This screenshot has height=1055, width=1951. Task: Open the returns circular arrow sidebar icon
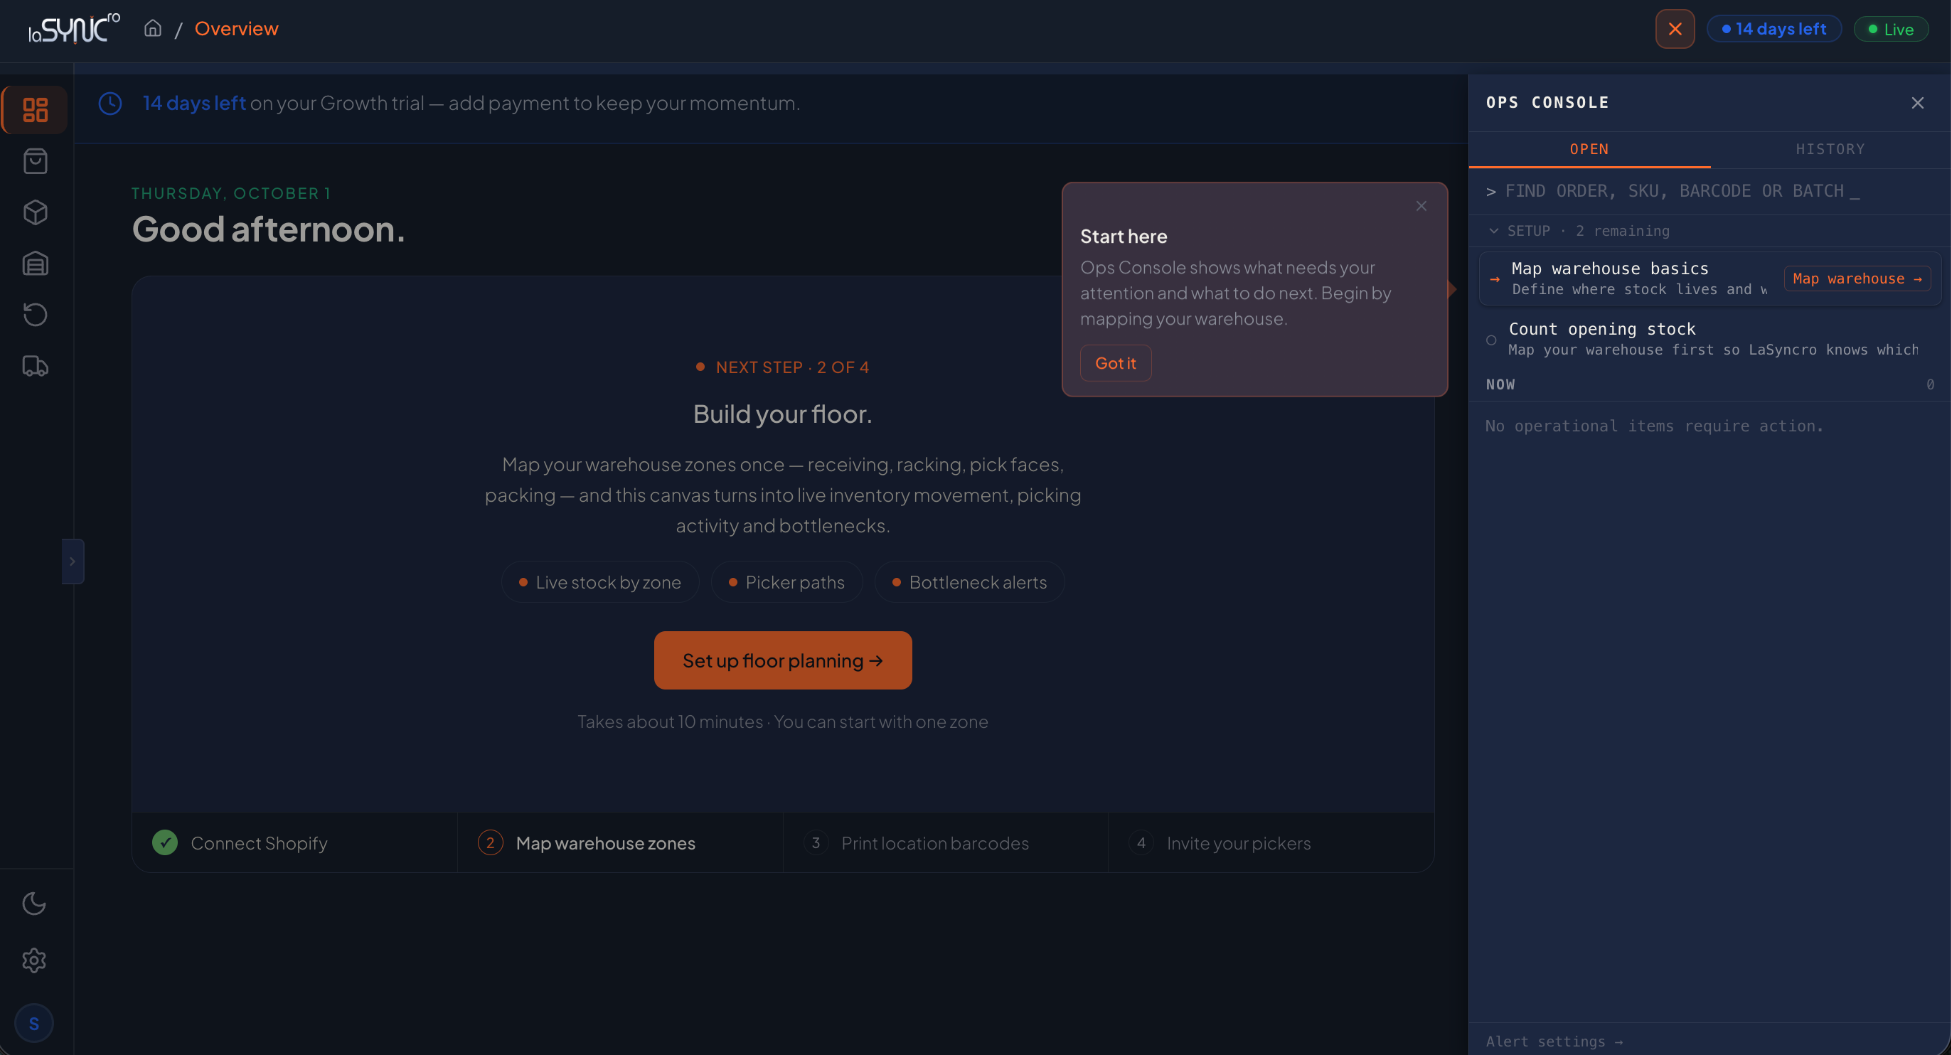point(35,315)
